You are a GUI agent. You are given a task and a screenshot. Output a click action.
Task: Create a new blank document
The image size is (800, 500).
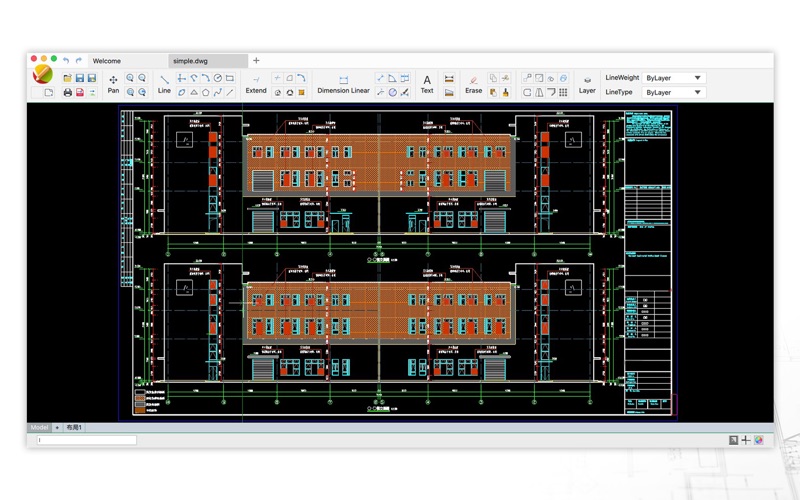[48, 92]
